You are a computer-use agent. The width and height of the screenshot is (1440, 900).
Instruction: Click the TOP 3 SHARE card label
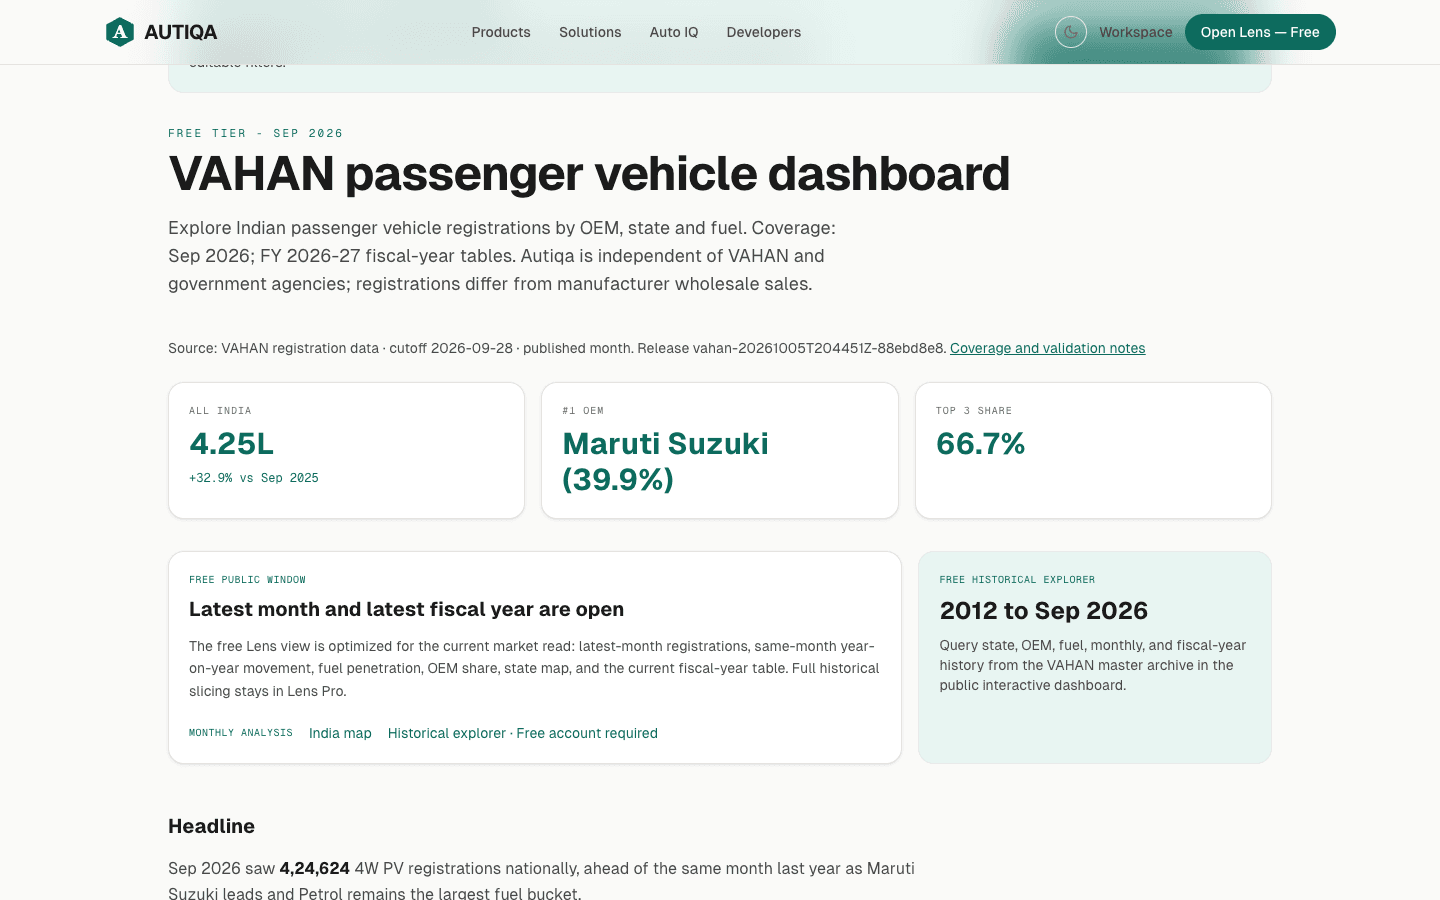(974, 411)
